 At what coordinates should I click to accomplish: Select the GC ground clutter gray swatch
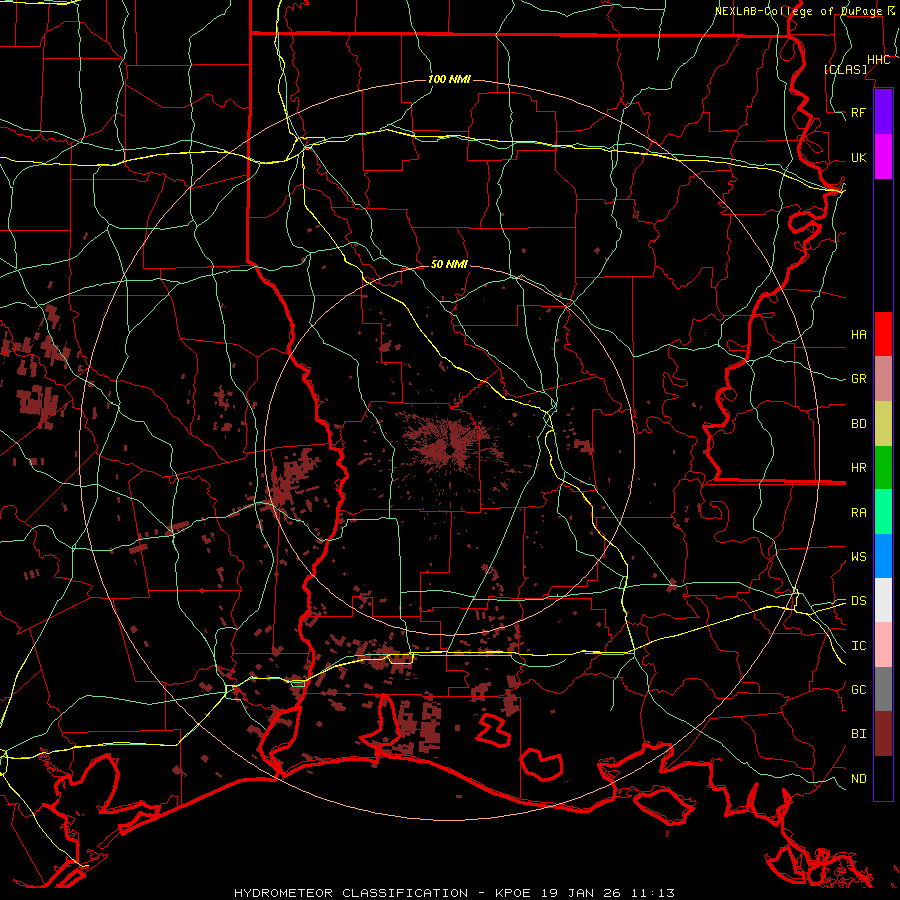[883, 689]
